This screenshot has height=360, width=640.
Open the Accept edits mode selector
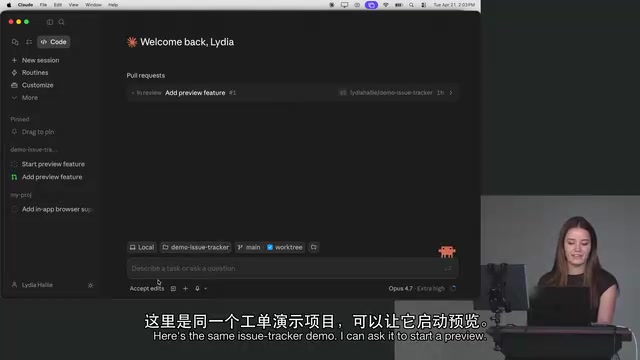point(147,289)
